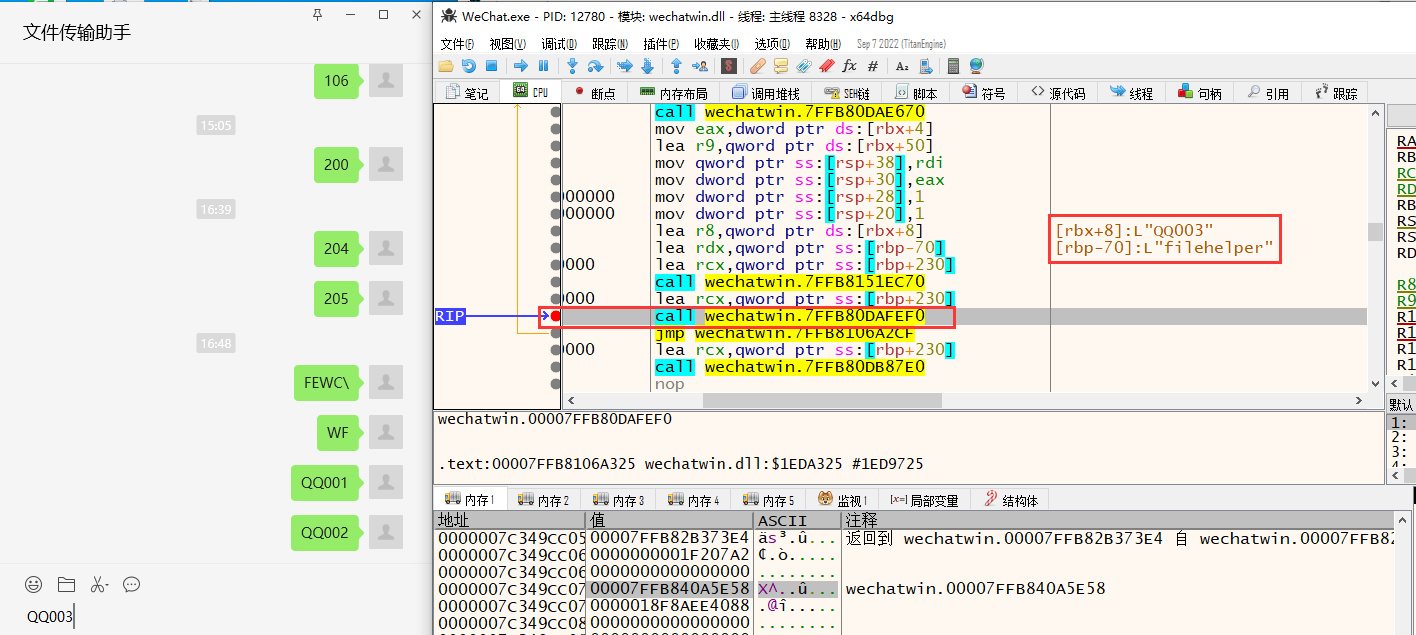Viewport: 1416px width, 635px height.
Task: Click the WeChat send file folder icon
Action: pyautogui.click(x=66, y=584)
